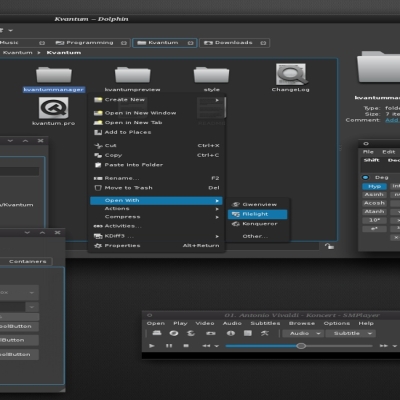
Task: Click Open in New Tab
Action: coord(157,123)
